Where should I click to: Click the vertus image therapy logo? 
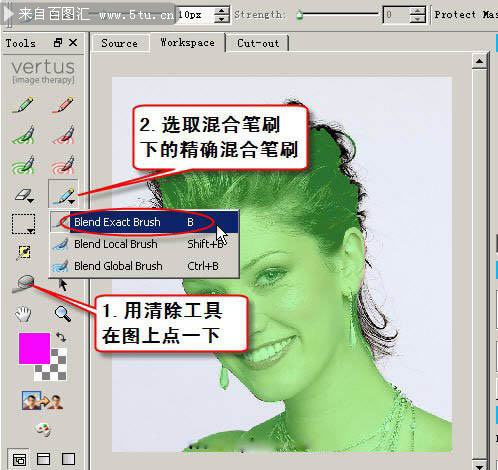pos(43,72)
